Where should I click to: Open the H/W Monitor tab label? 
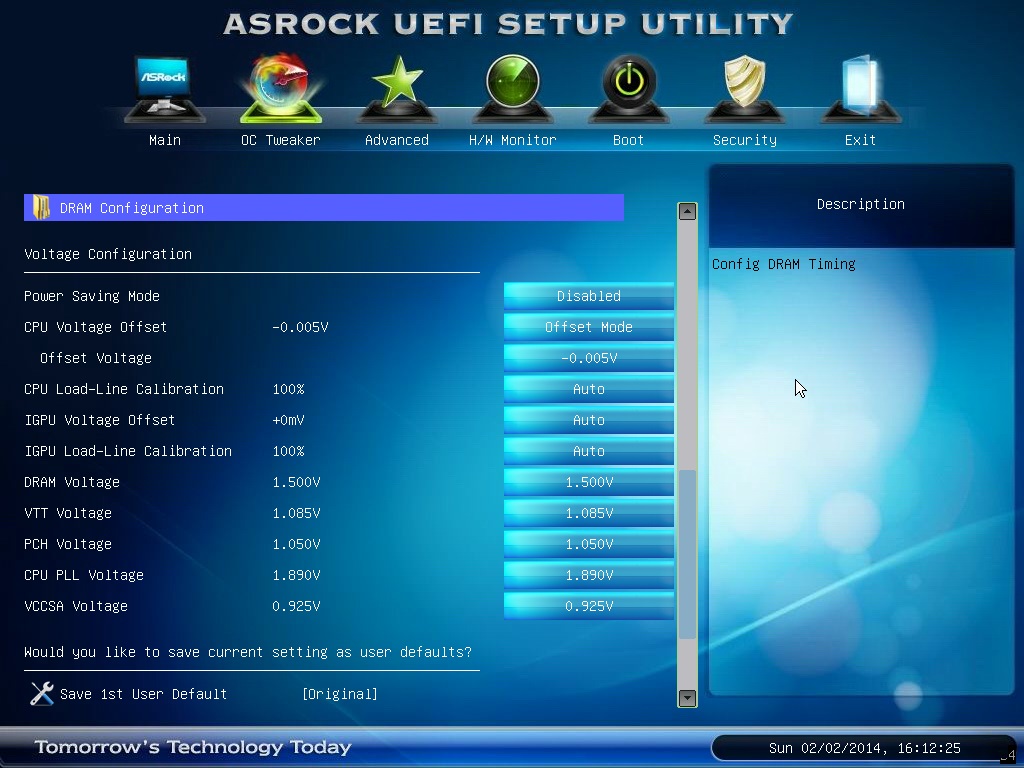513,140
